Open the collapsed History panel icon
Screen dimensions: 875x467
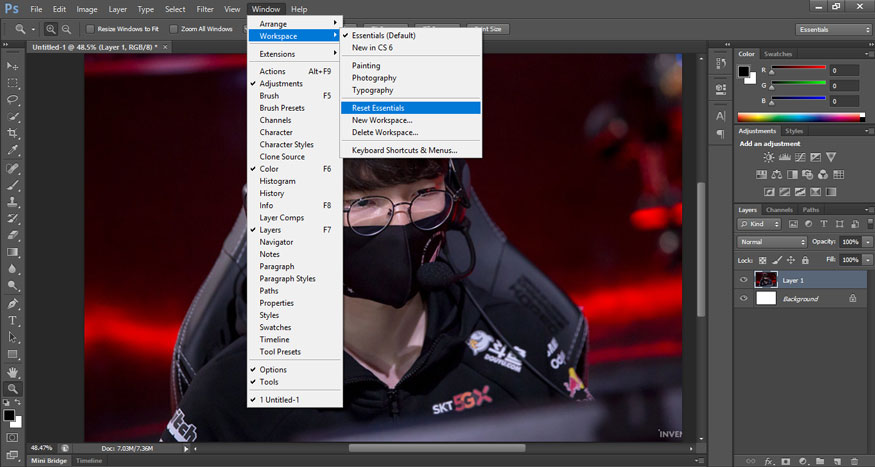(720, 64)
